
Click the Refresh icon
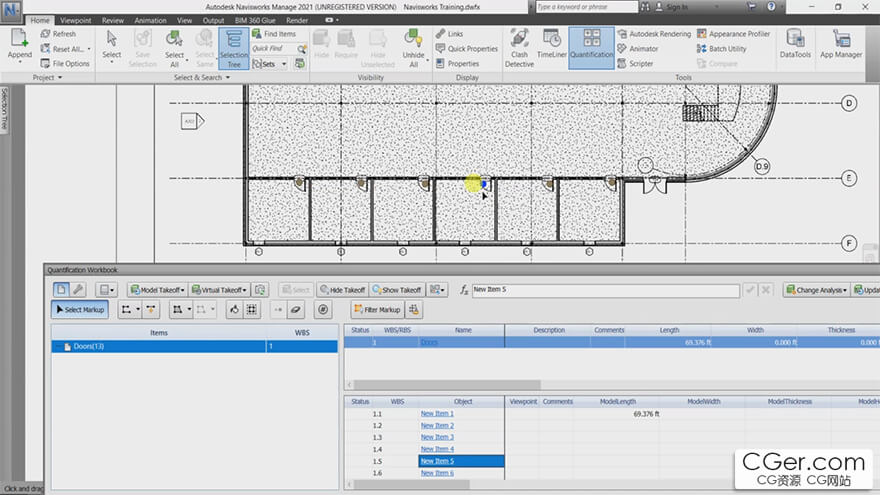pyautogui.click(x=45, y=34)
